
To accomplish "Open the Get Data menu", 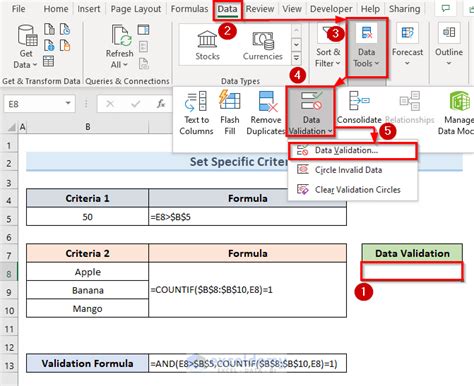I will [25, 46].
